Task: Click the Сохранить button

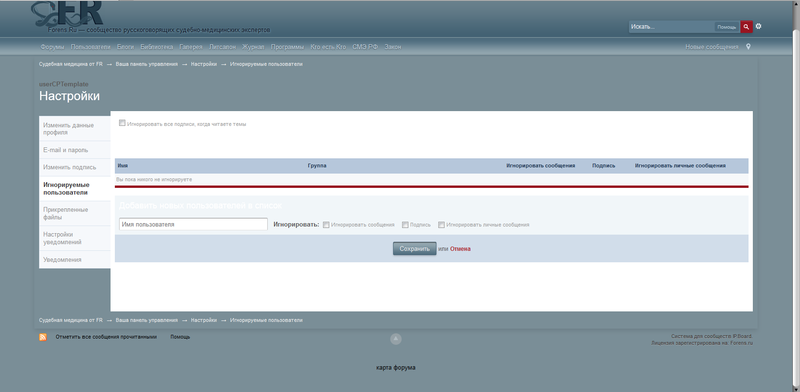Action: tap(414, 249)
